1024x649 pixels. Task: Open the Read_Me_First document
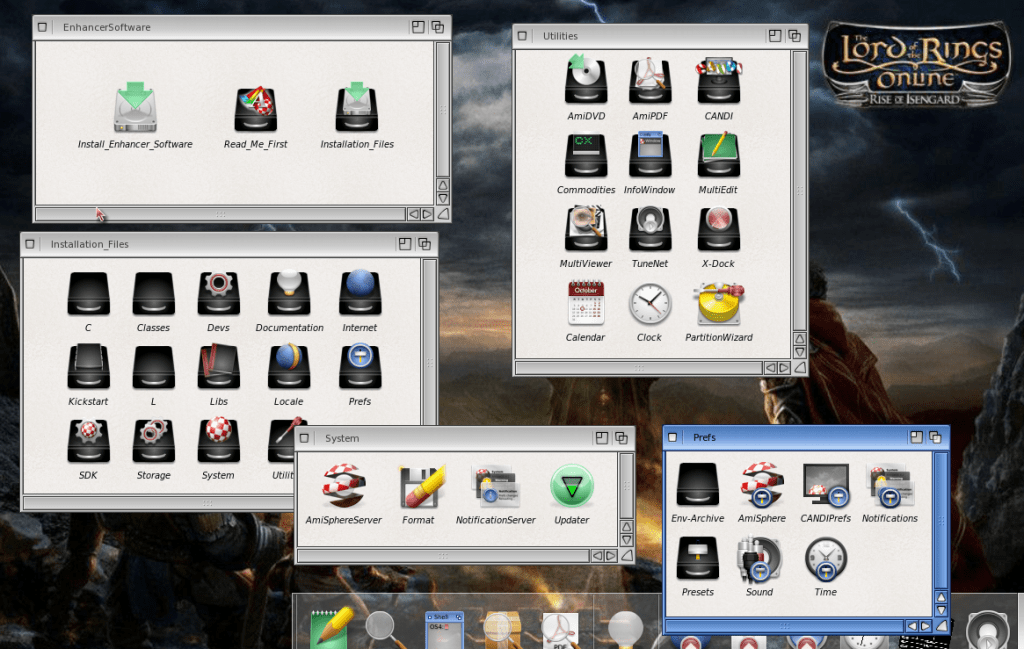pos(255,108)
